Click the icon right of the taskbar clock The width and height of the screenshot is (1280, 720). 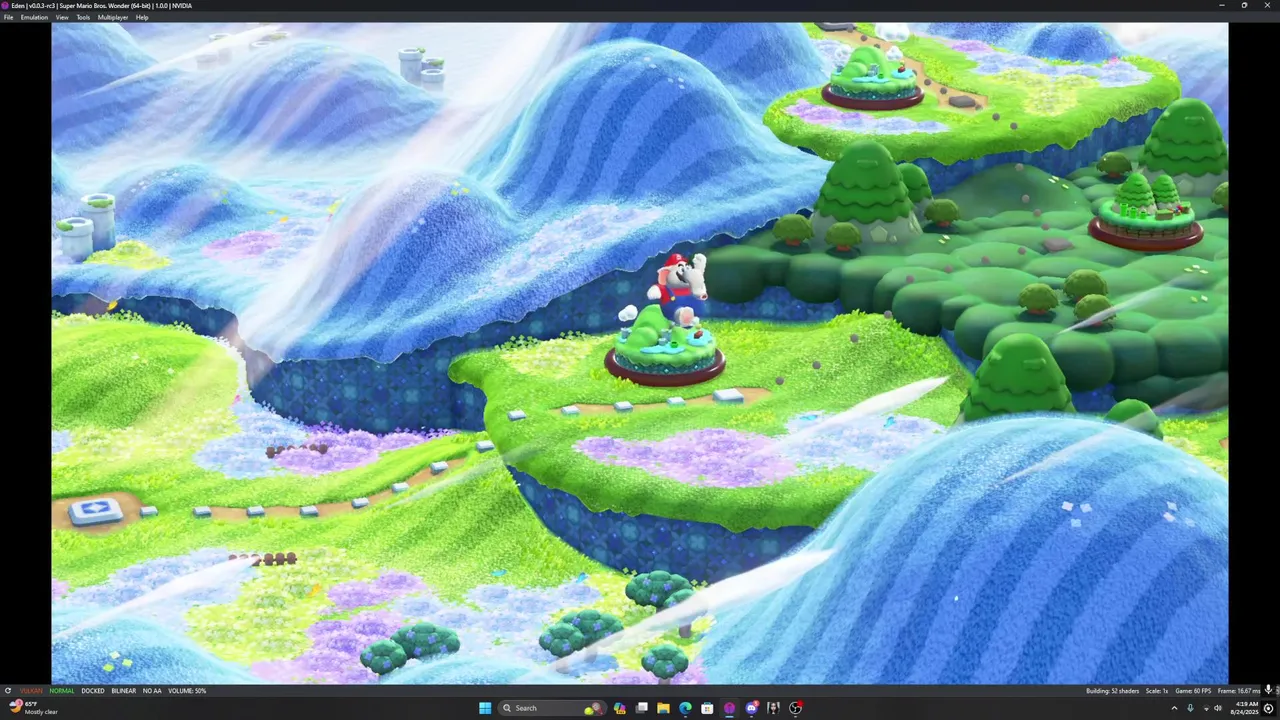(1269, 708)
